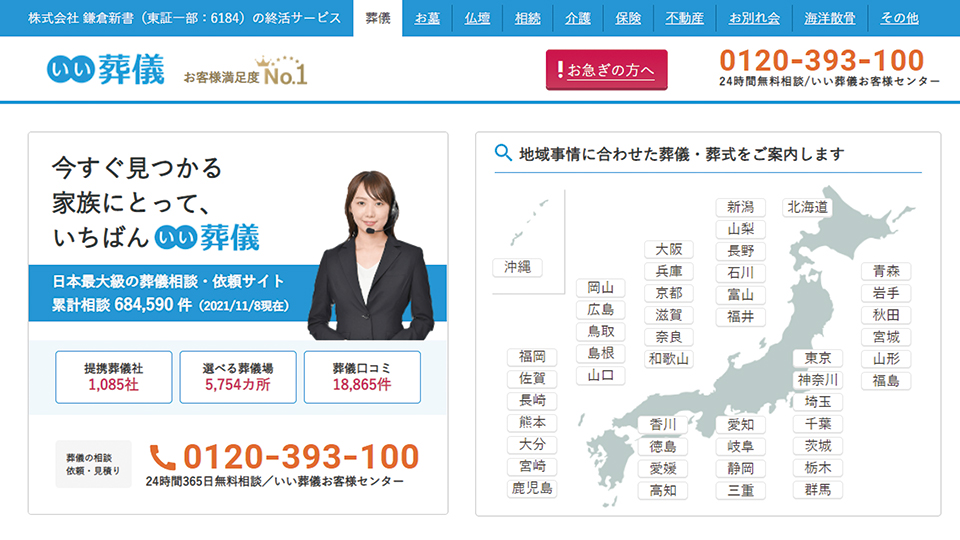Screen dimensions: 960x540
Task: Select 岡山 prefecture
Action: pyautogui.click(x=601, y=288)
